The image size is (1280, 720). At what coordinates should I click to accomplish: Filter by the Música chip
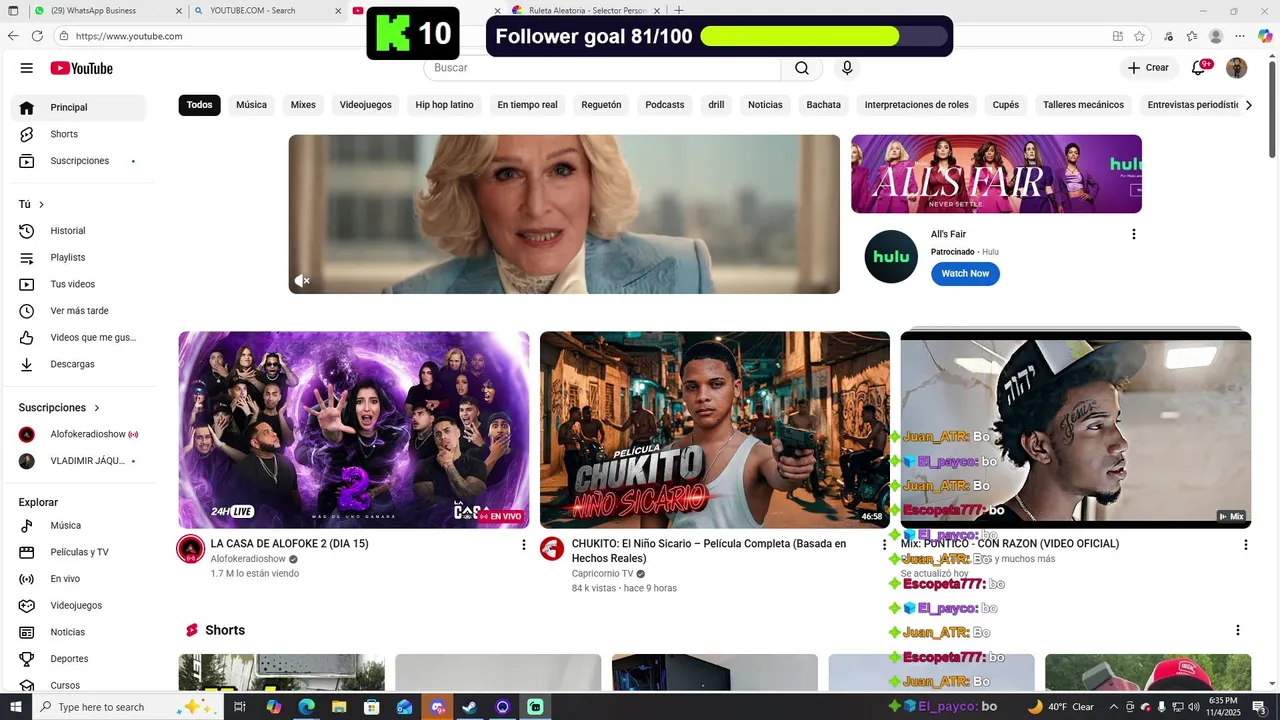251,105
